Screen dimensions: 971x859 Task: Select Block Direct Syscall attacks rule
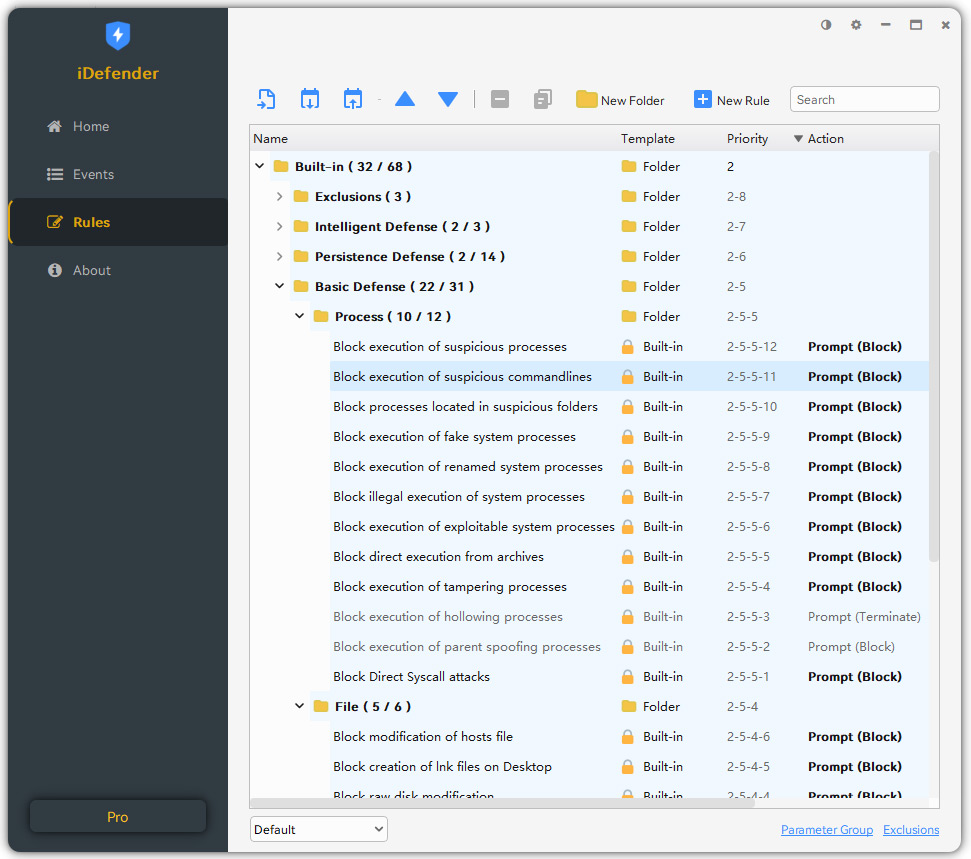point(411,677)
